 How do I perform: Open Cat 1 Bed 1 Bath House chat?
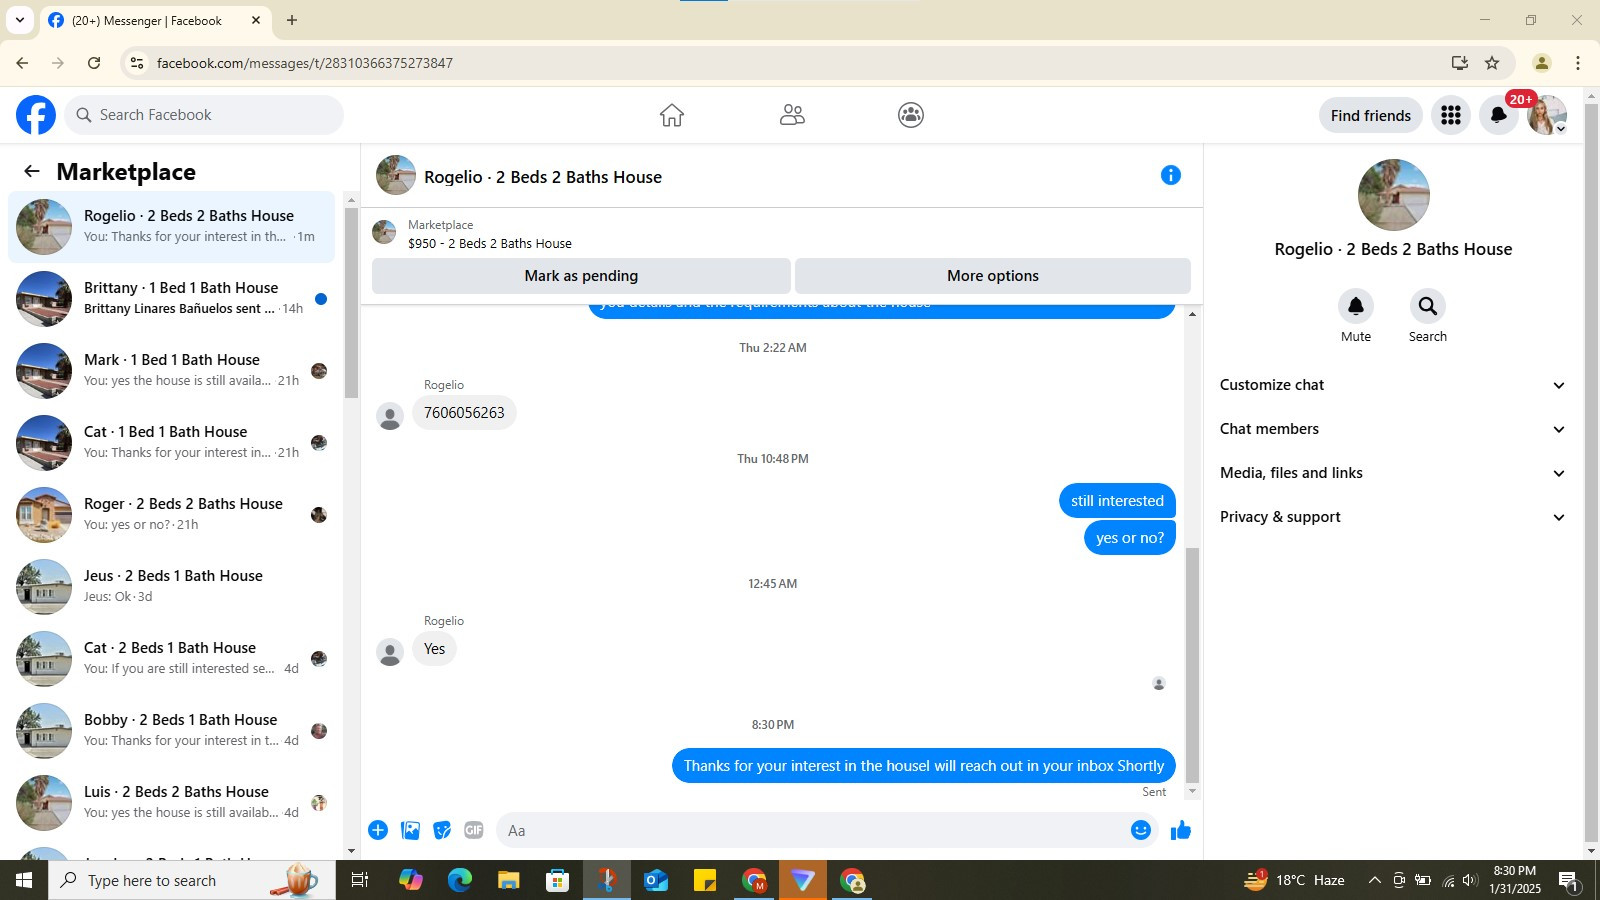pos(172,443)
